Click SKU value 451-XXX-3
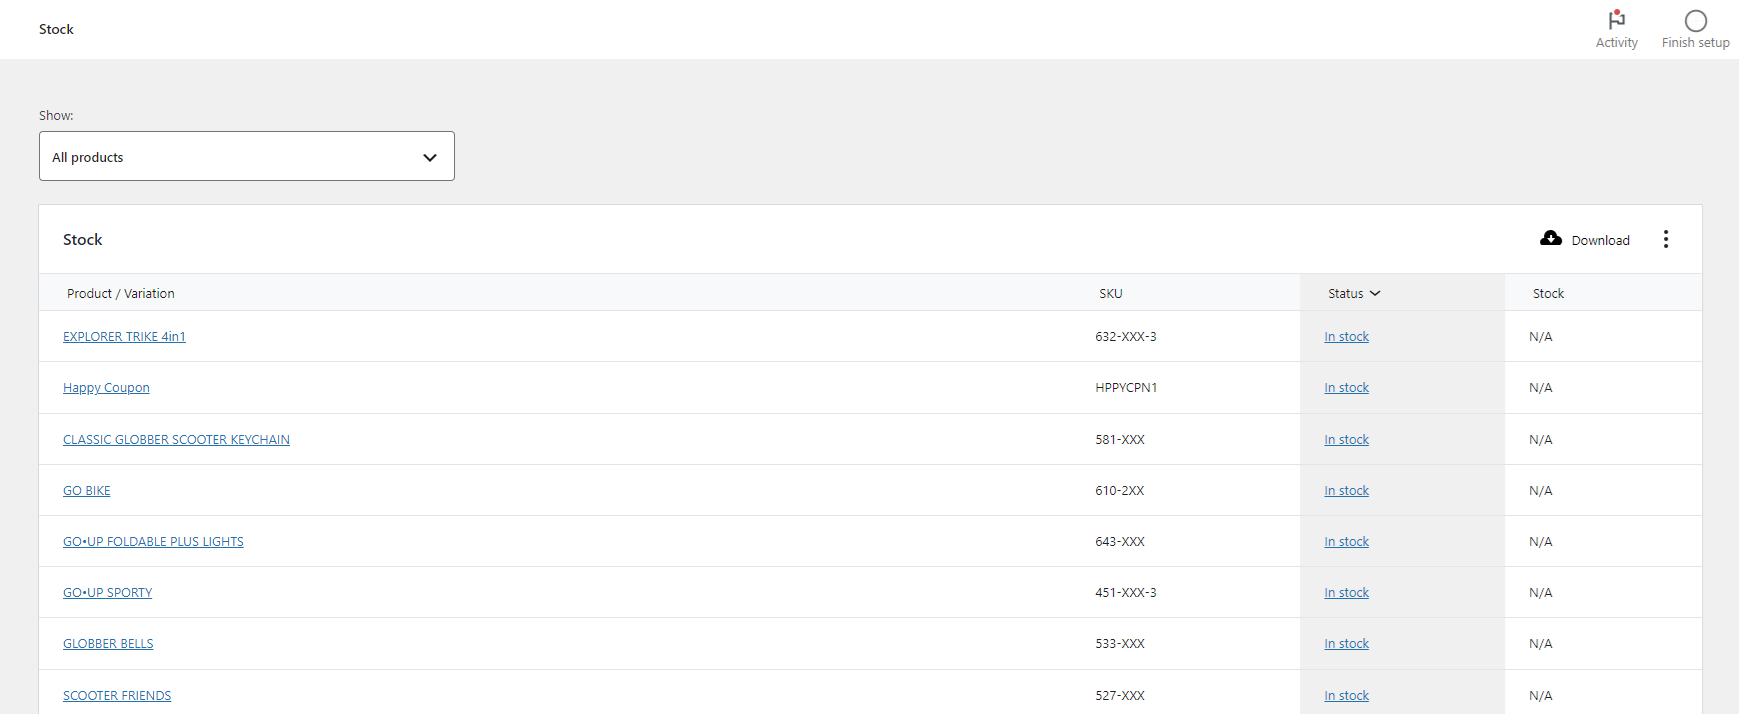 1125,593
